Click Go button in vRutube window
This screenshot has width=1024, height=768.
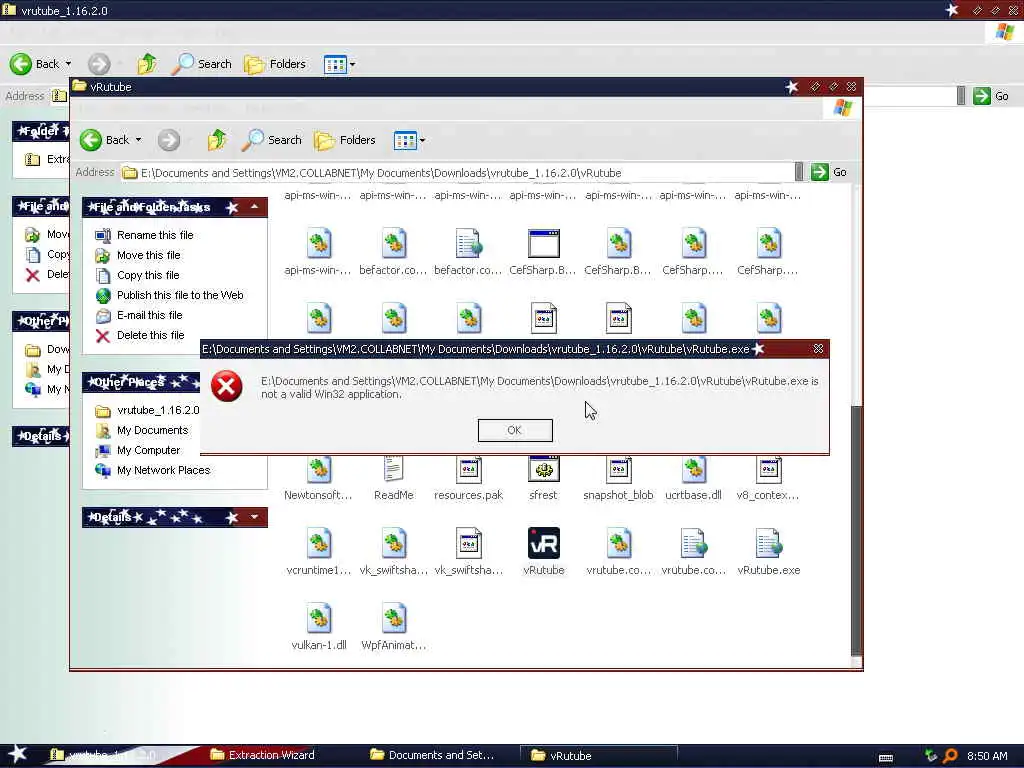tap(829, 172)
